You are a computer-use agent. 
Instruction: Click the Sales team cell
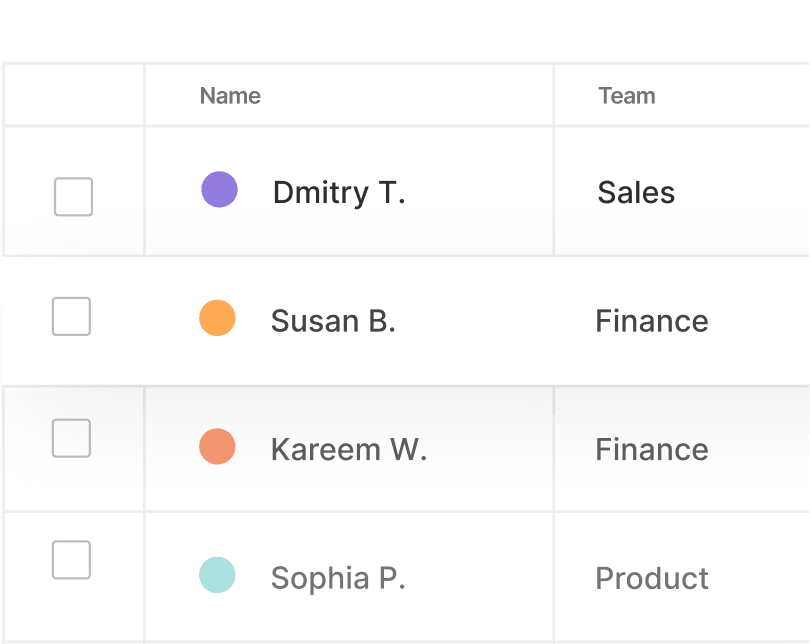click(636, 192)
